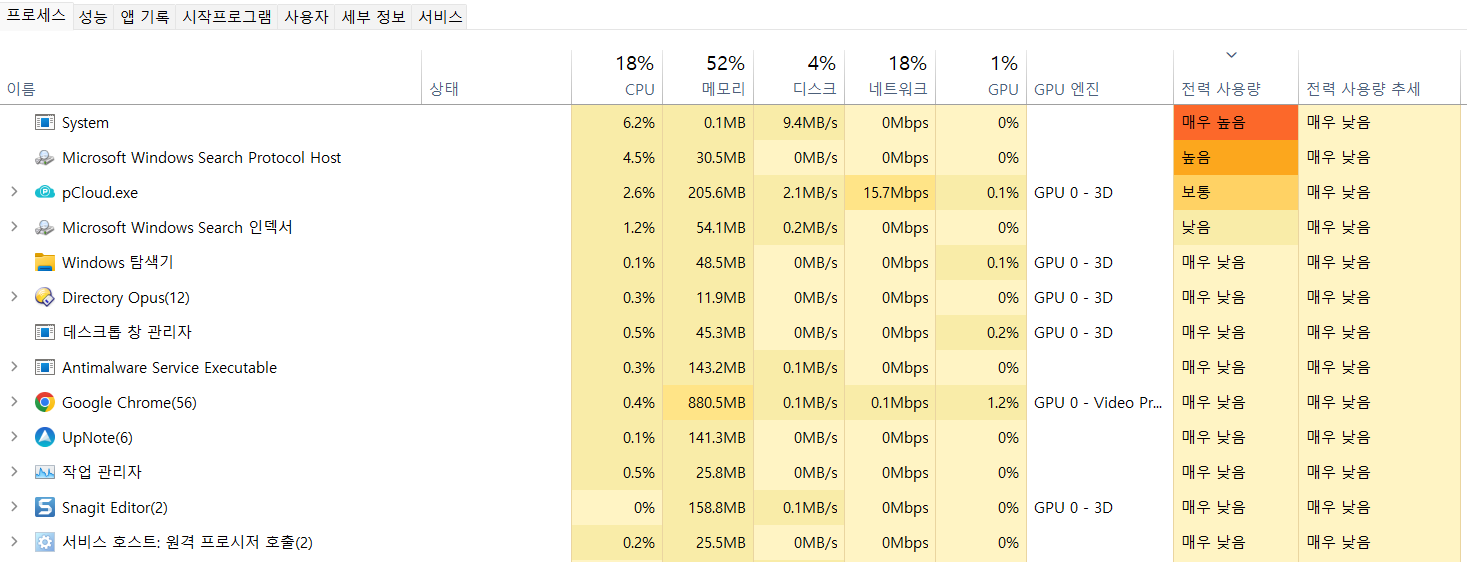Expand the pCloud.exe process tree
Viewport: 1467px width, 562px height.
14,193
